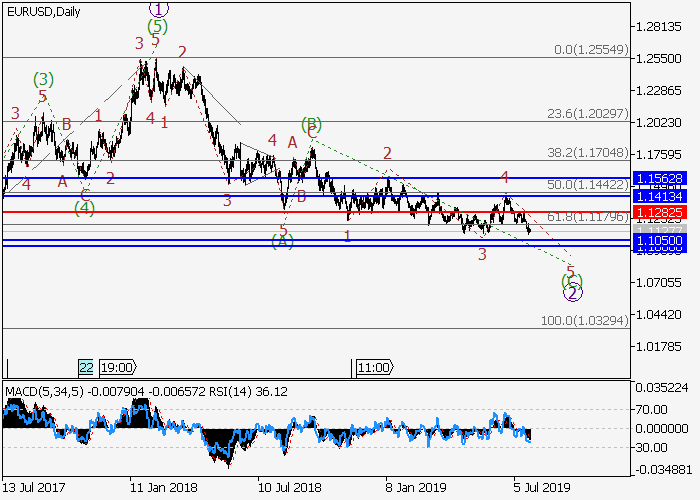Select the green (4) wave label
This screenshot has height=500, width=700.
pyautogui.click(x=85, y=208)
